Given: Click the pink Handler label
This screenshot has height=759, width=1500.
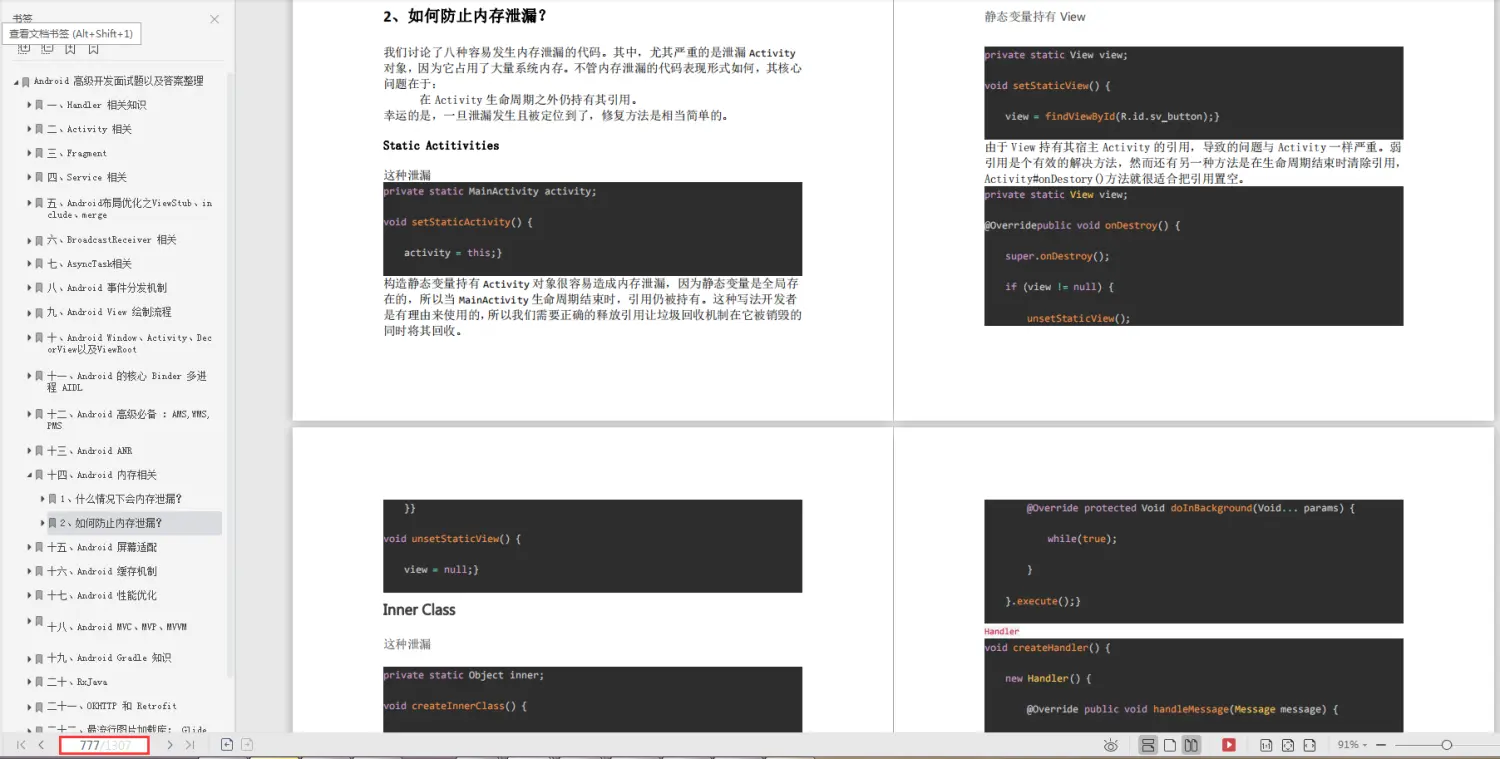Looking at the screenshot, I should [1001, 631].
